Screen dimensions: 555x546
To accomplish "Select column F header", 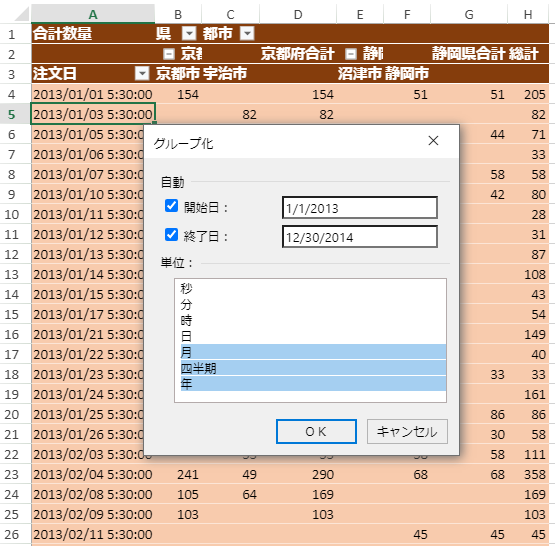I will (x=407, y=15).
